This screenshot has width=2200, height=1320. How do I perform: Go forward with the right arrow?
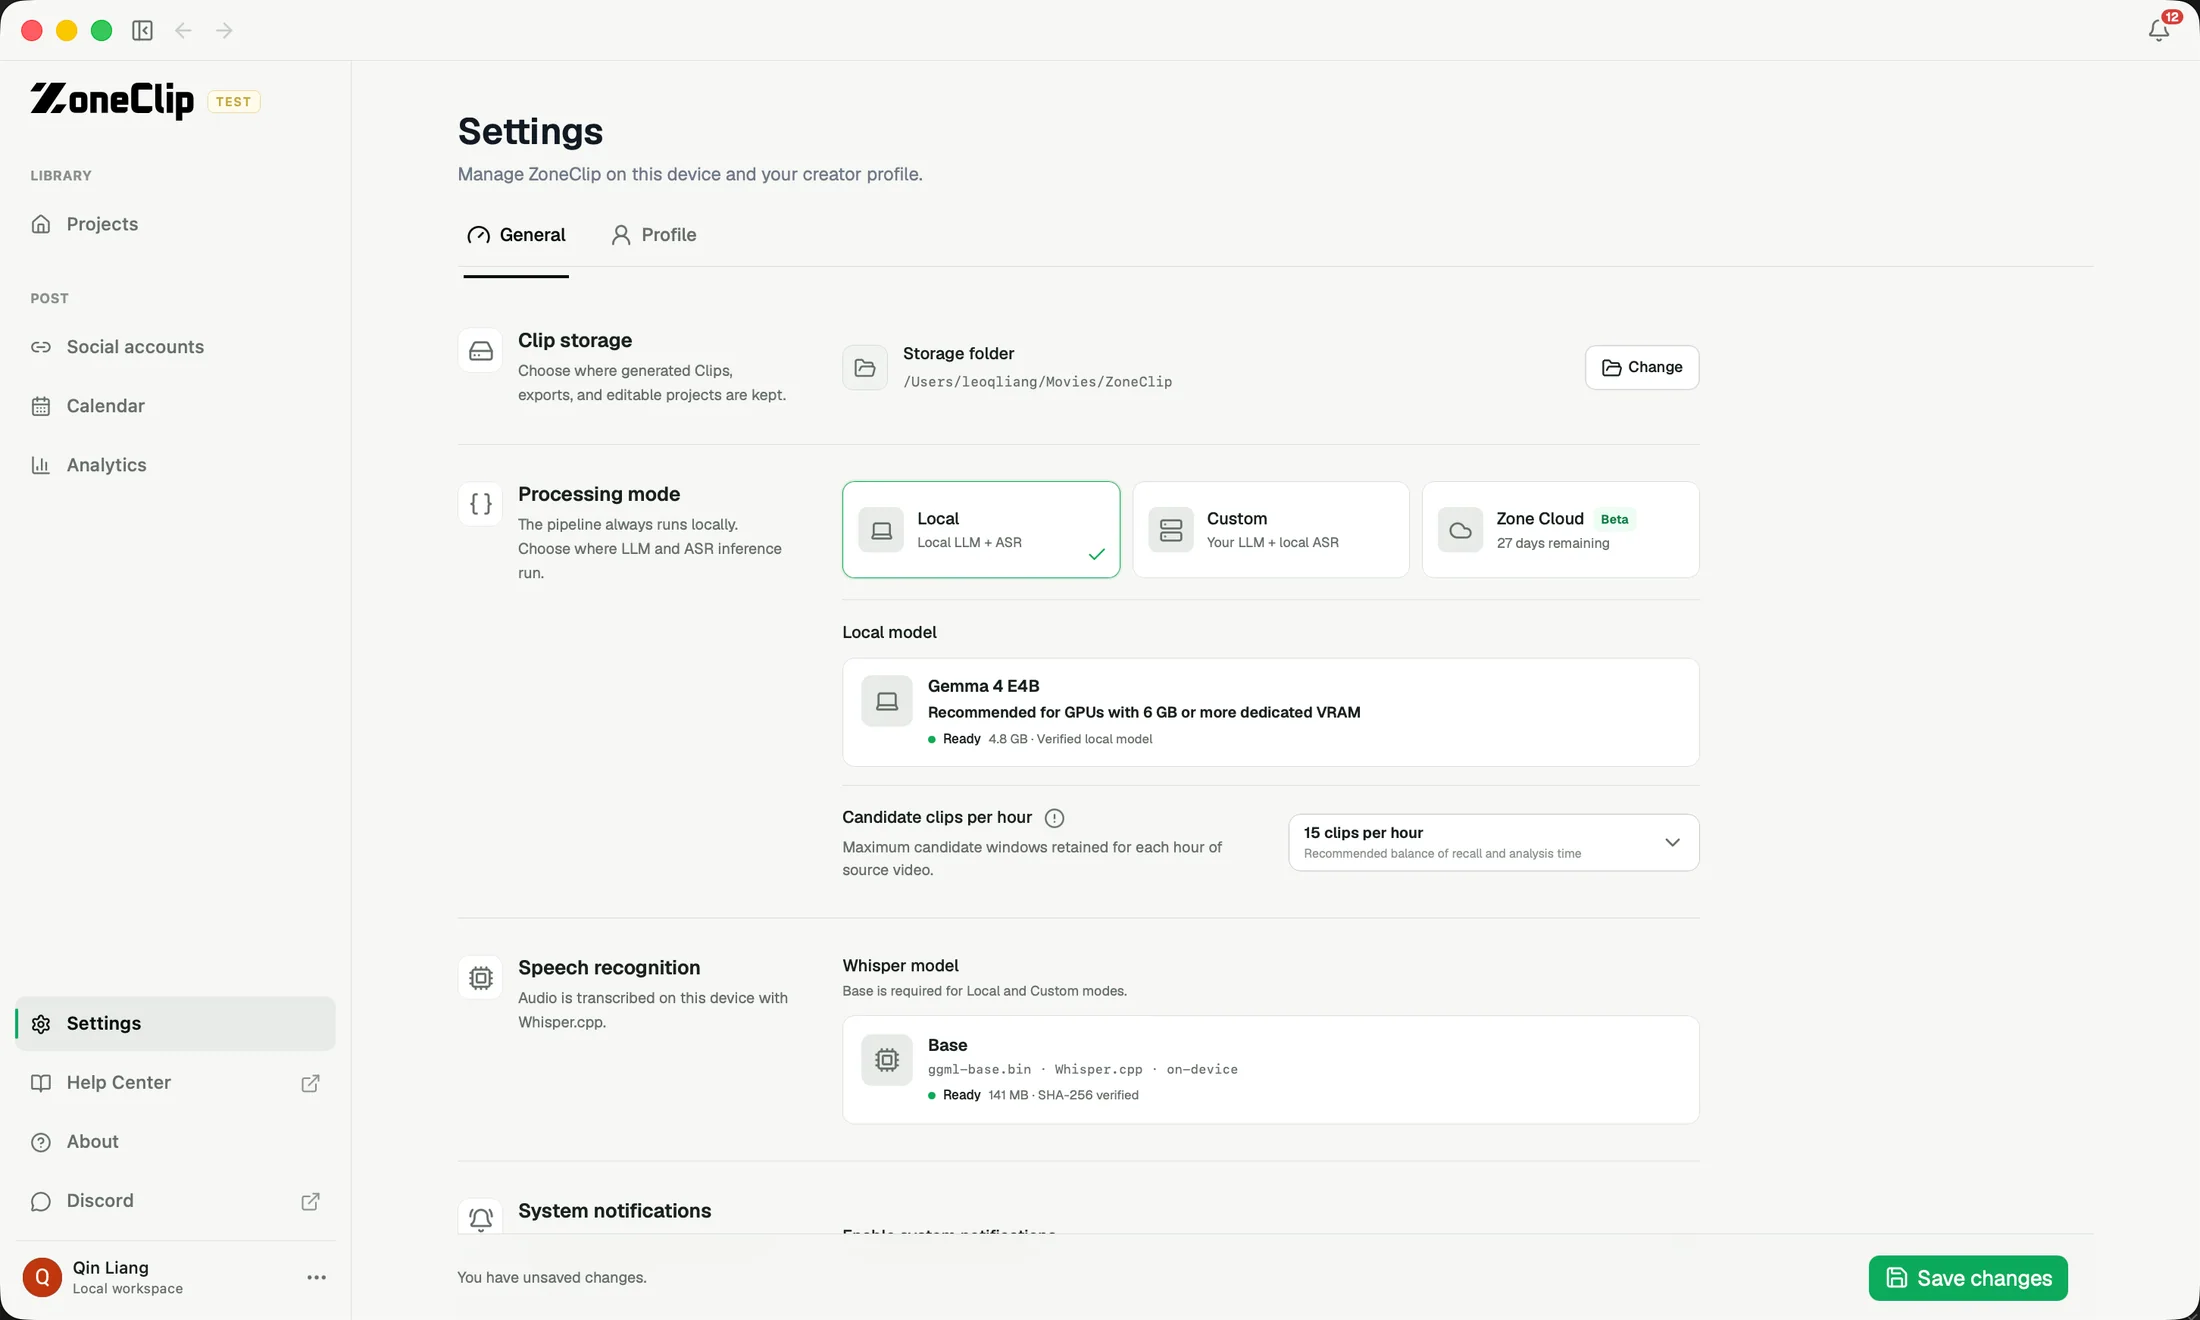[x=224, y=31]
